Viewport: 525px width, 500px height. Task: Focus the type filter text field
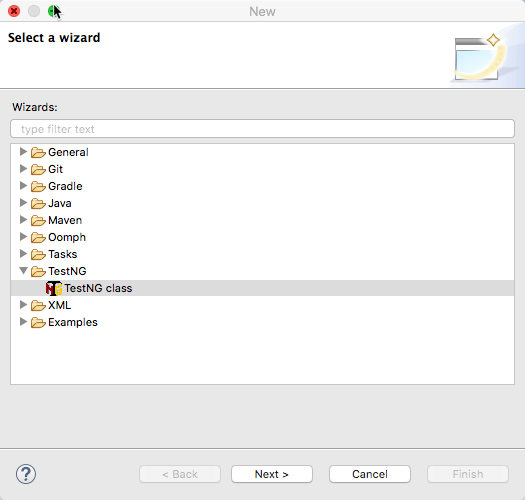tap(262, 129)
